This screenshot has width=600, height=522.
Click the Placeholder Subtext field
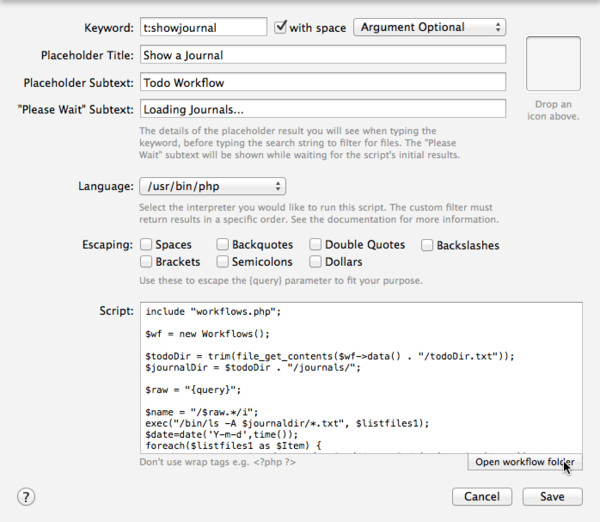point(323,82)
